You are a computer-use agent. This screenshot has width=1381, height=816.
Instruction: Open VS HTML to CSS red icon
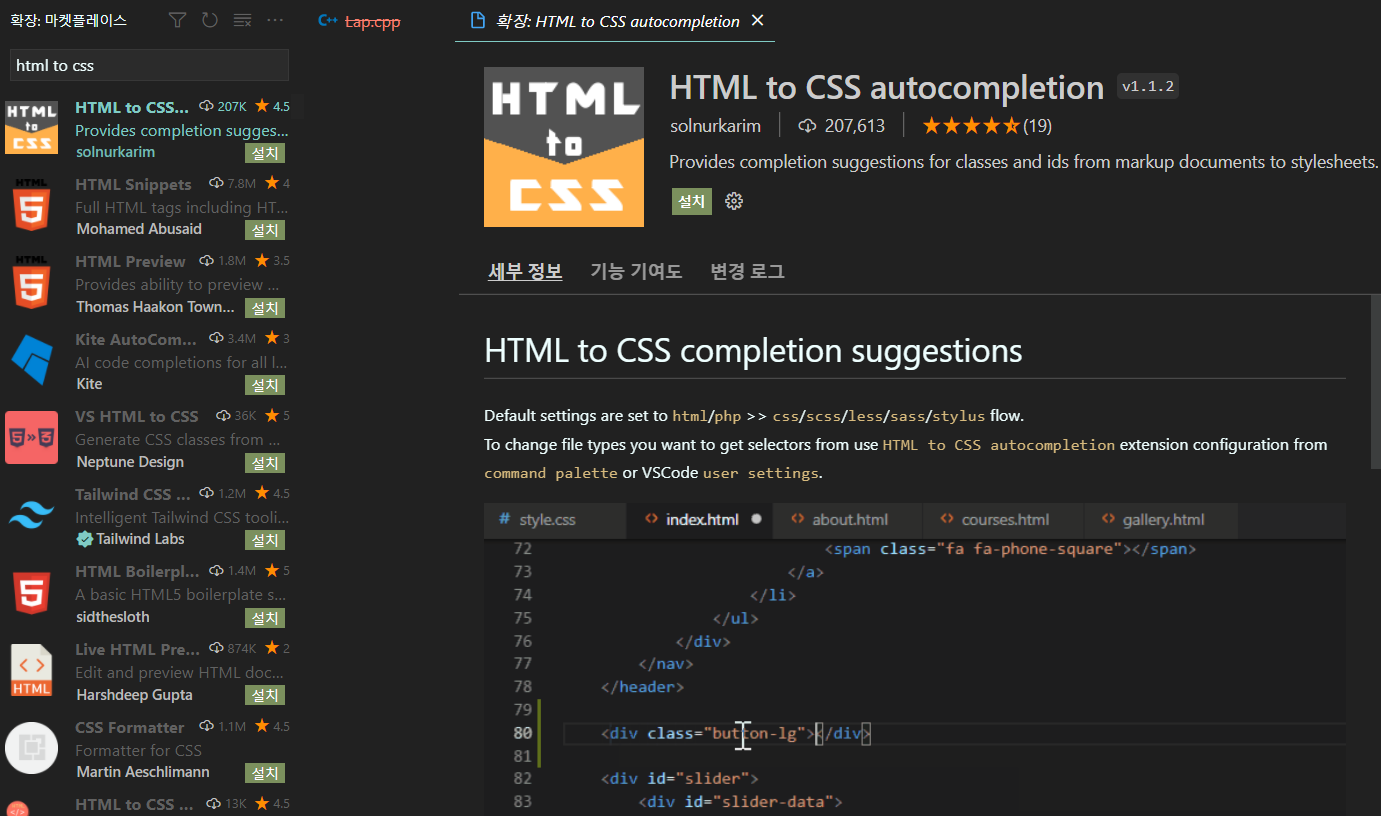(x=31, y=437)
